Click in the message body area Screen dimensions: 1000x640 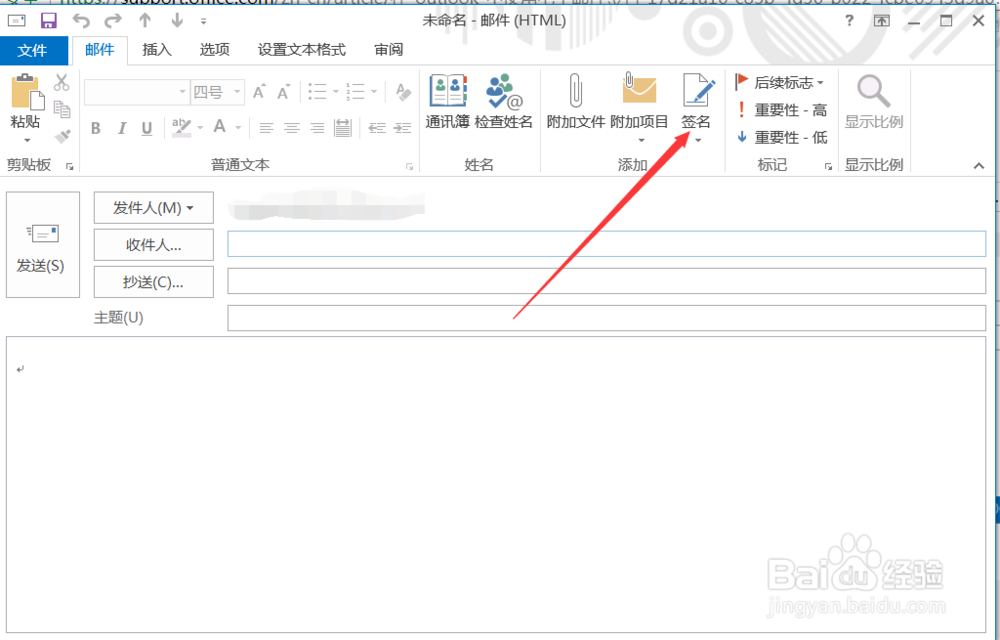496,485
